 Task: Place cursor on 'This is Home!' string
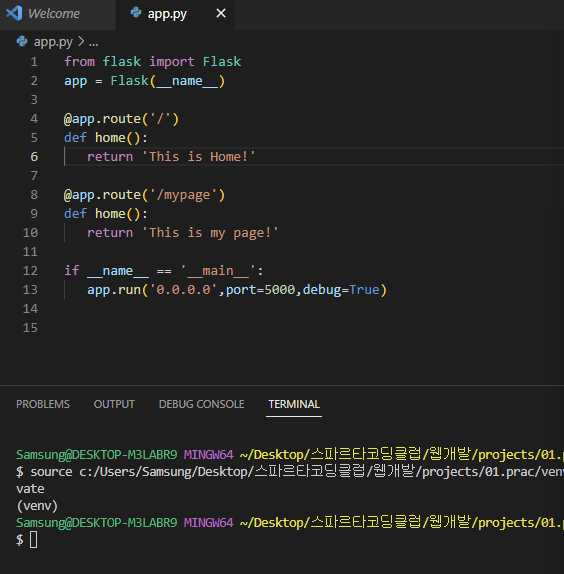click(x=199, y=157)
